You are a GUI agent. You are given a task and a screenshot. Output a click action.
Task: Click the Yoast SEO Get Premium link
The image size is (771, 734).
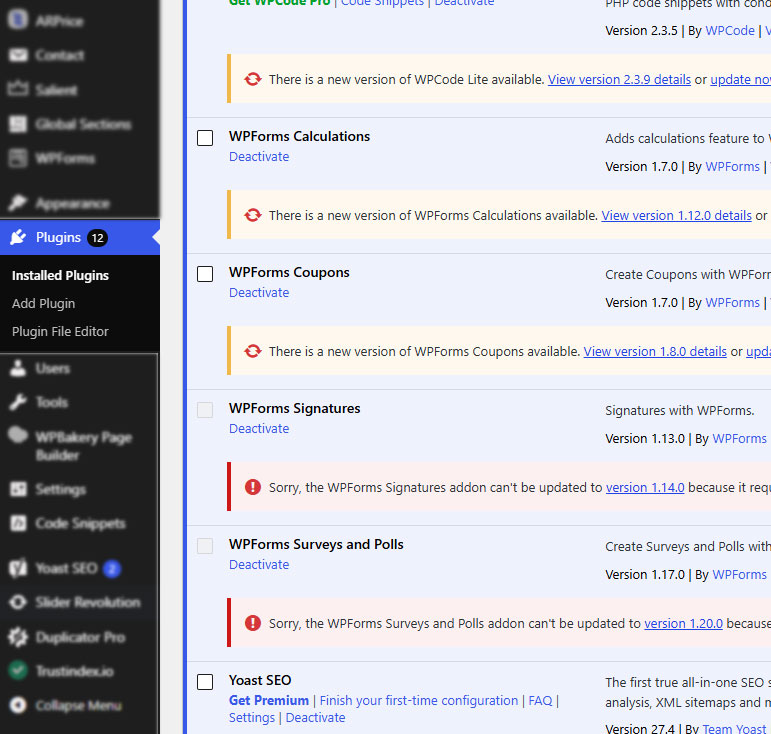pyautogui.click(x=269, y=701)
